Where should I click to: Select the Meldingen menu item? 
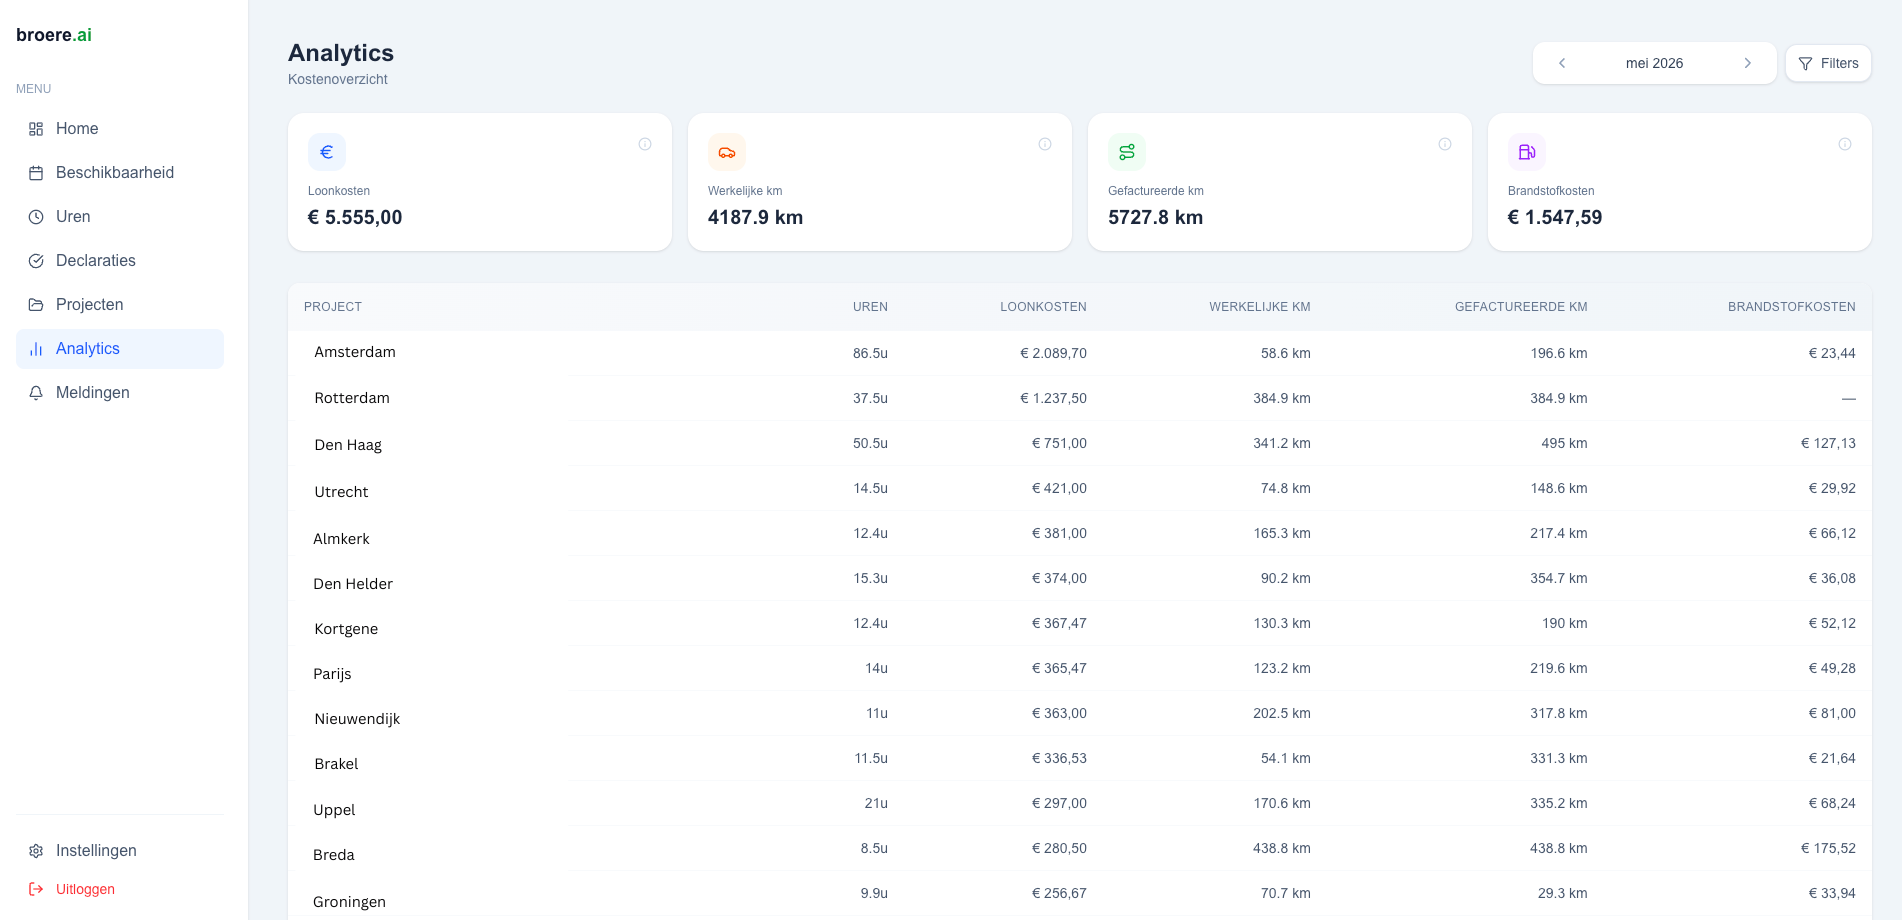coord(120,393)
